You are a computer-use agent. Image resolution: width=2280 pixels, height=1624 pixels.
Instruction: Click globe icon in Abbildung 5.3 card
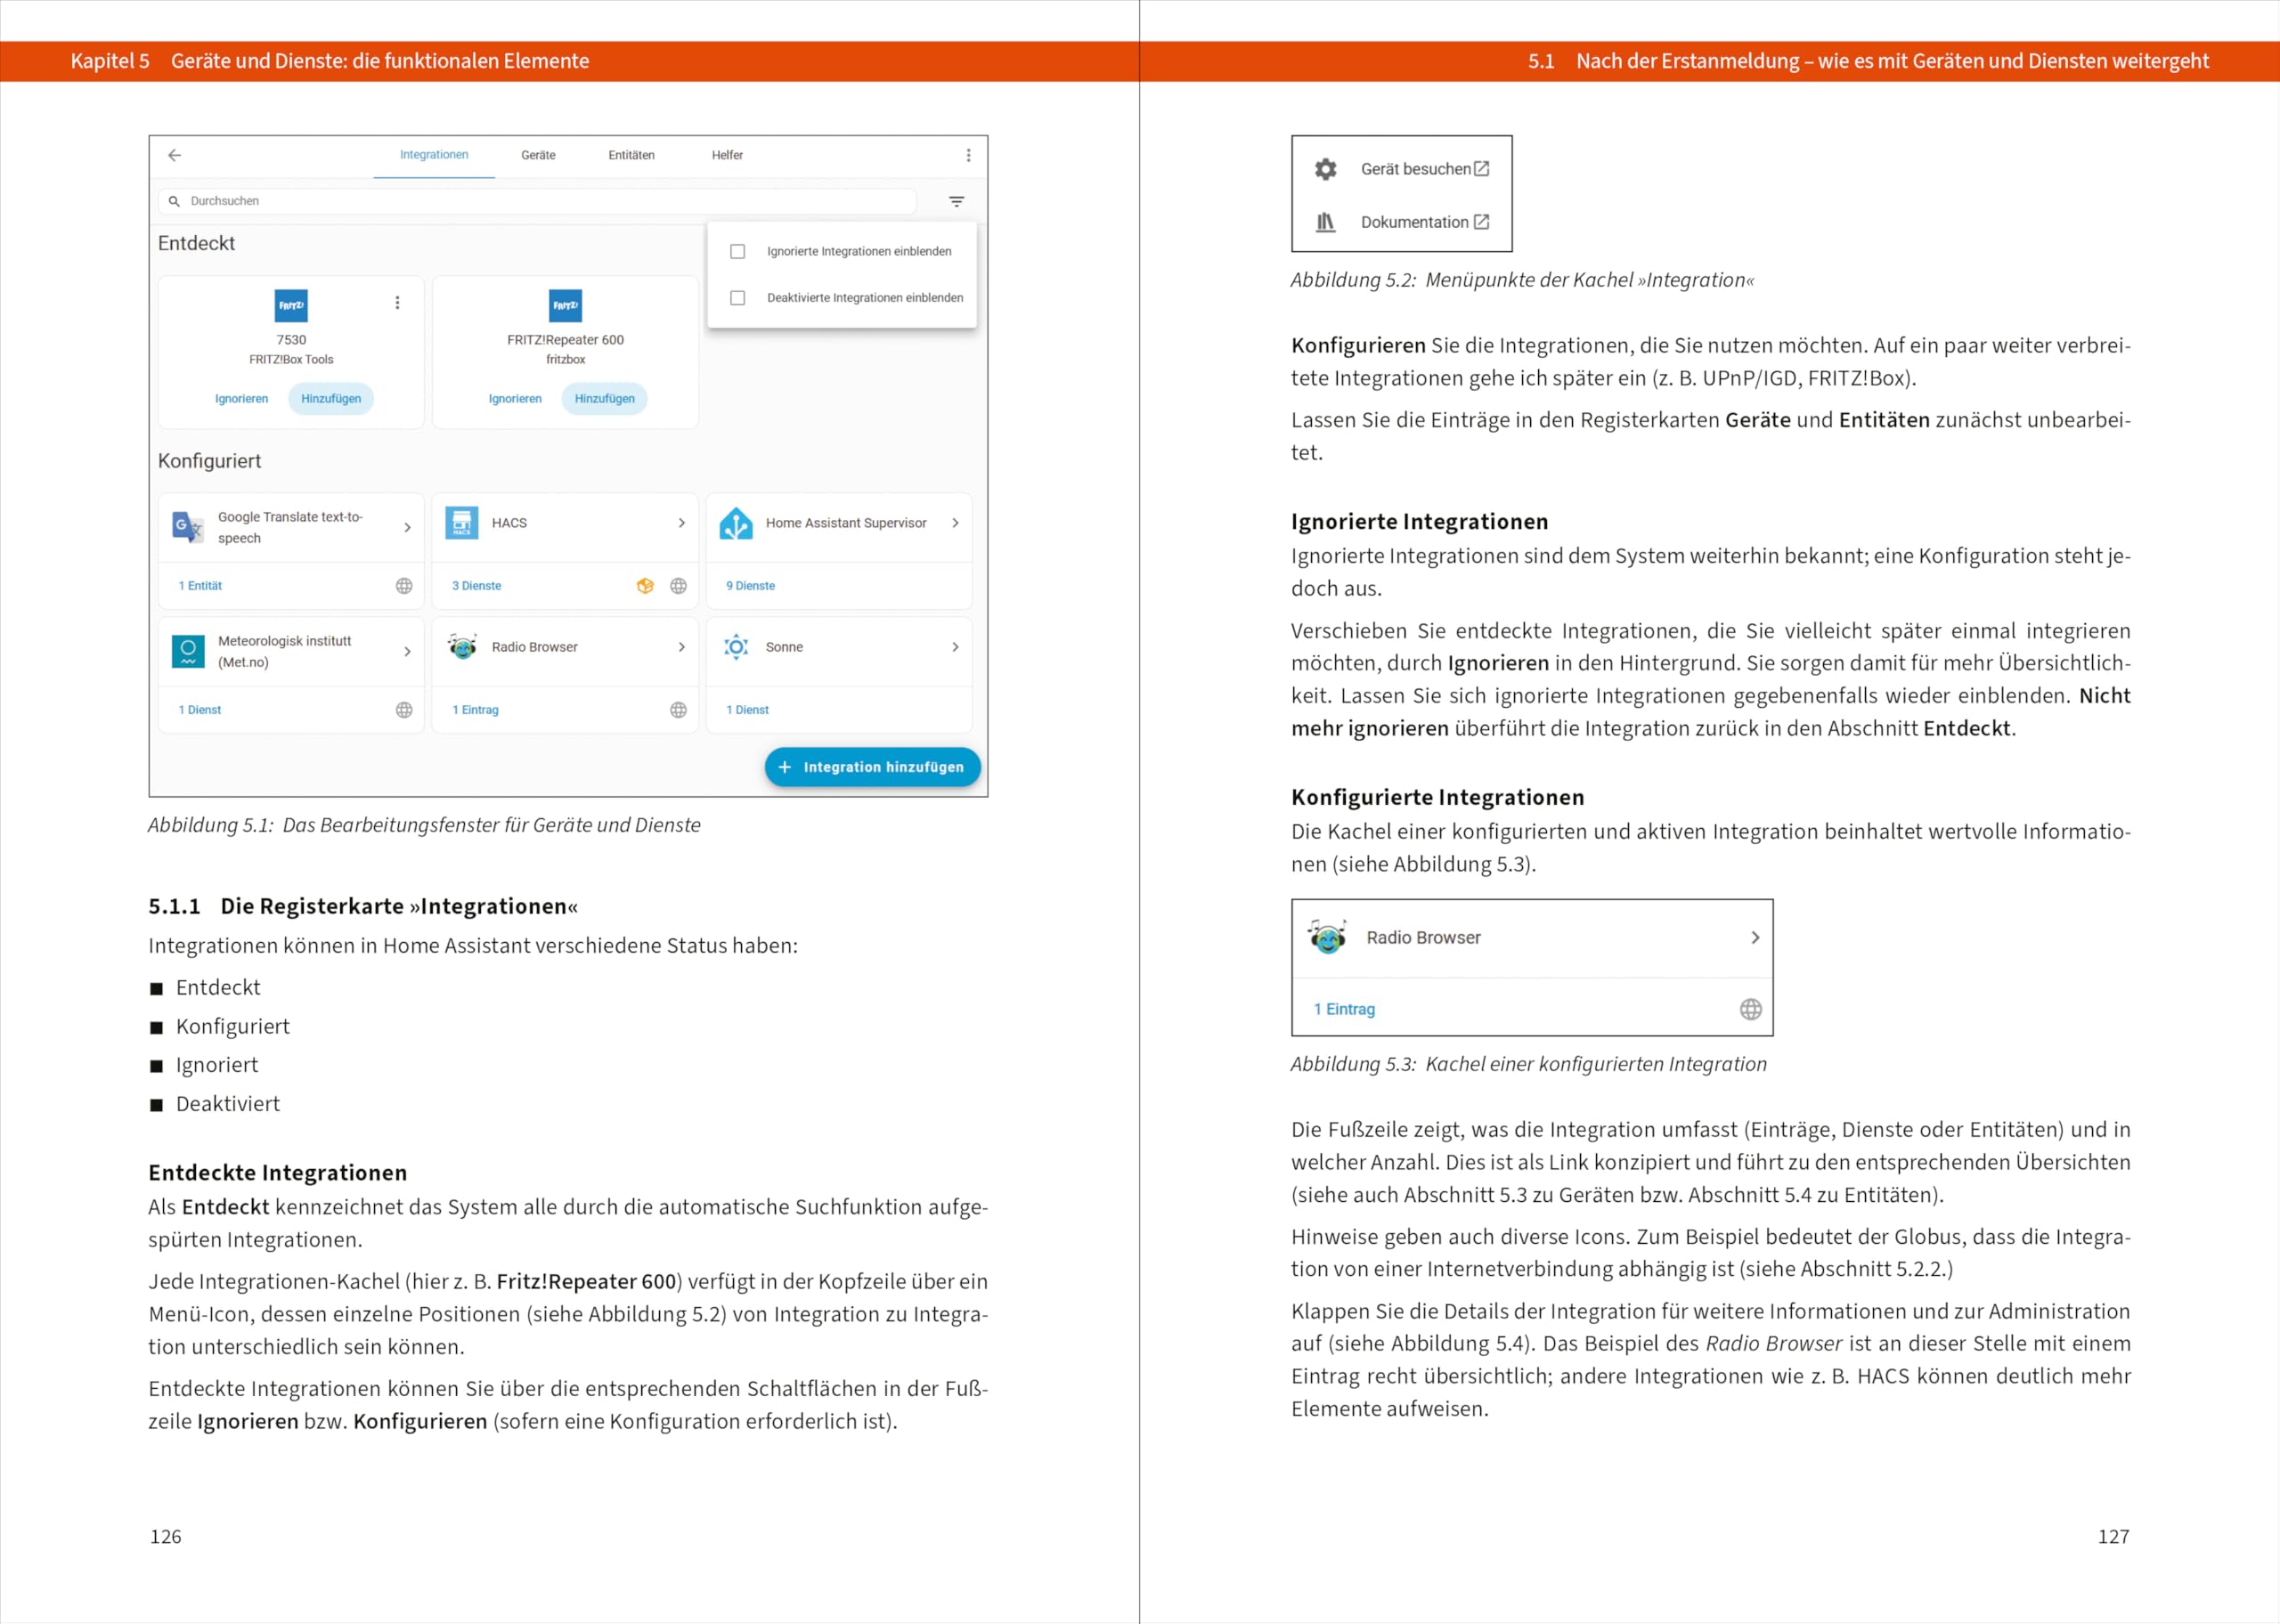[x=1750, y=1009]
